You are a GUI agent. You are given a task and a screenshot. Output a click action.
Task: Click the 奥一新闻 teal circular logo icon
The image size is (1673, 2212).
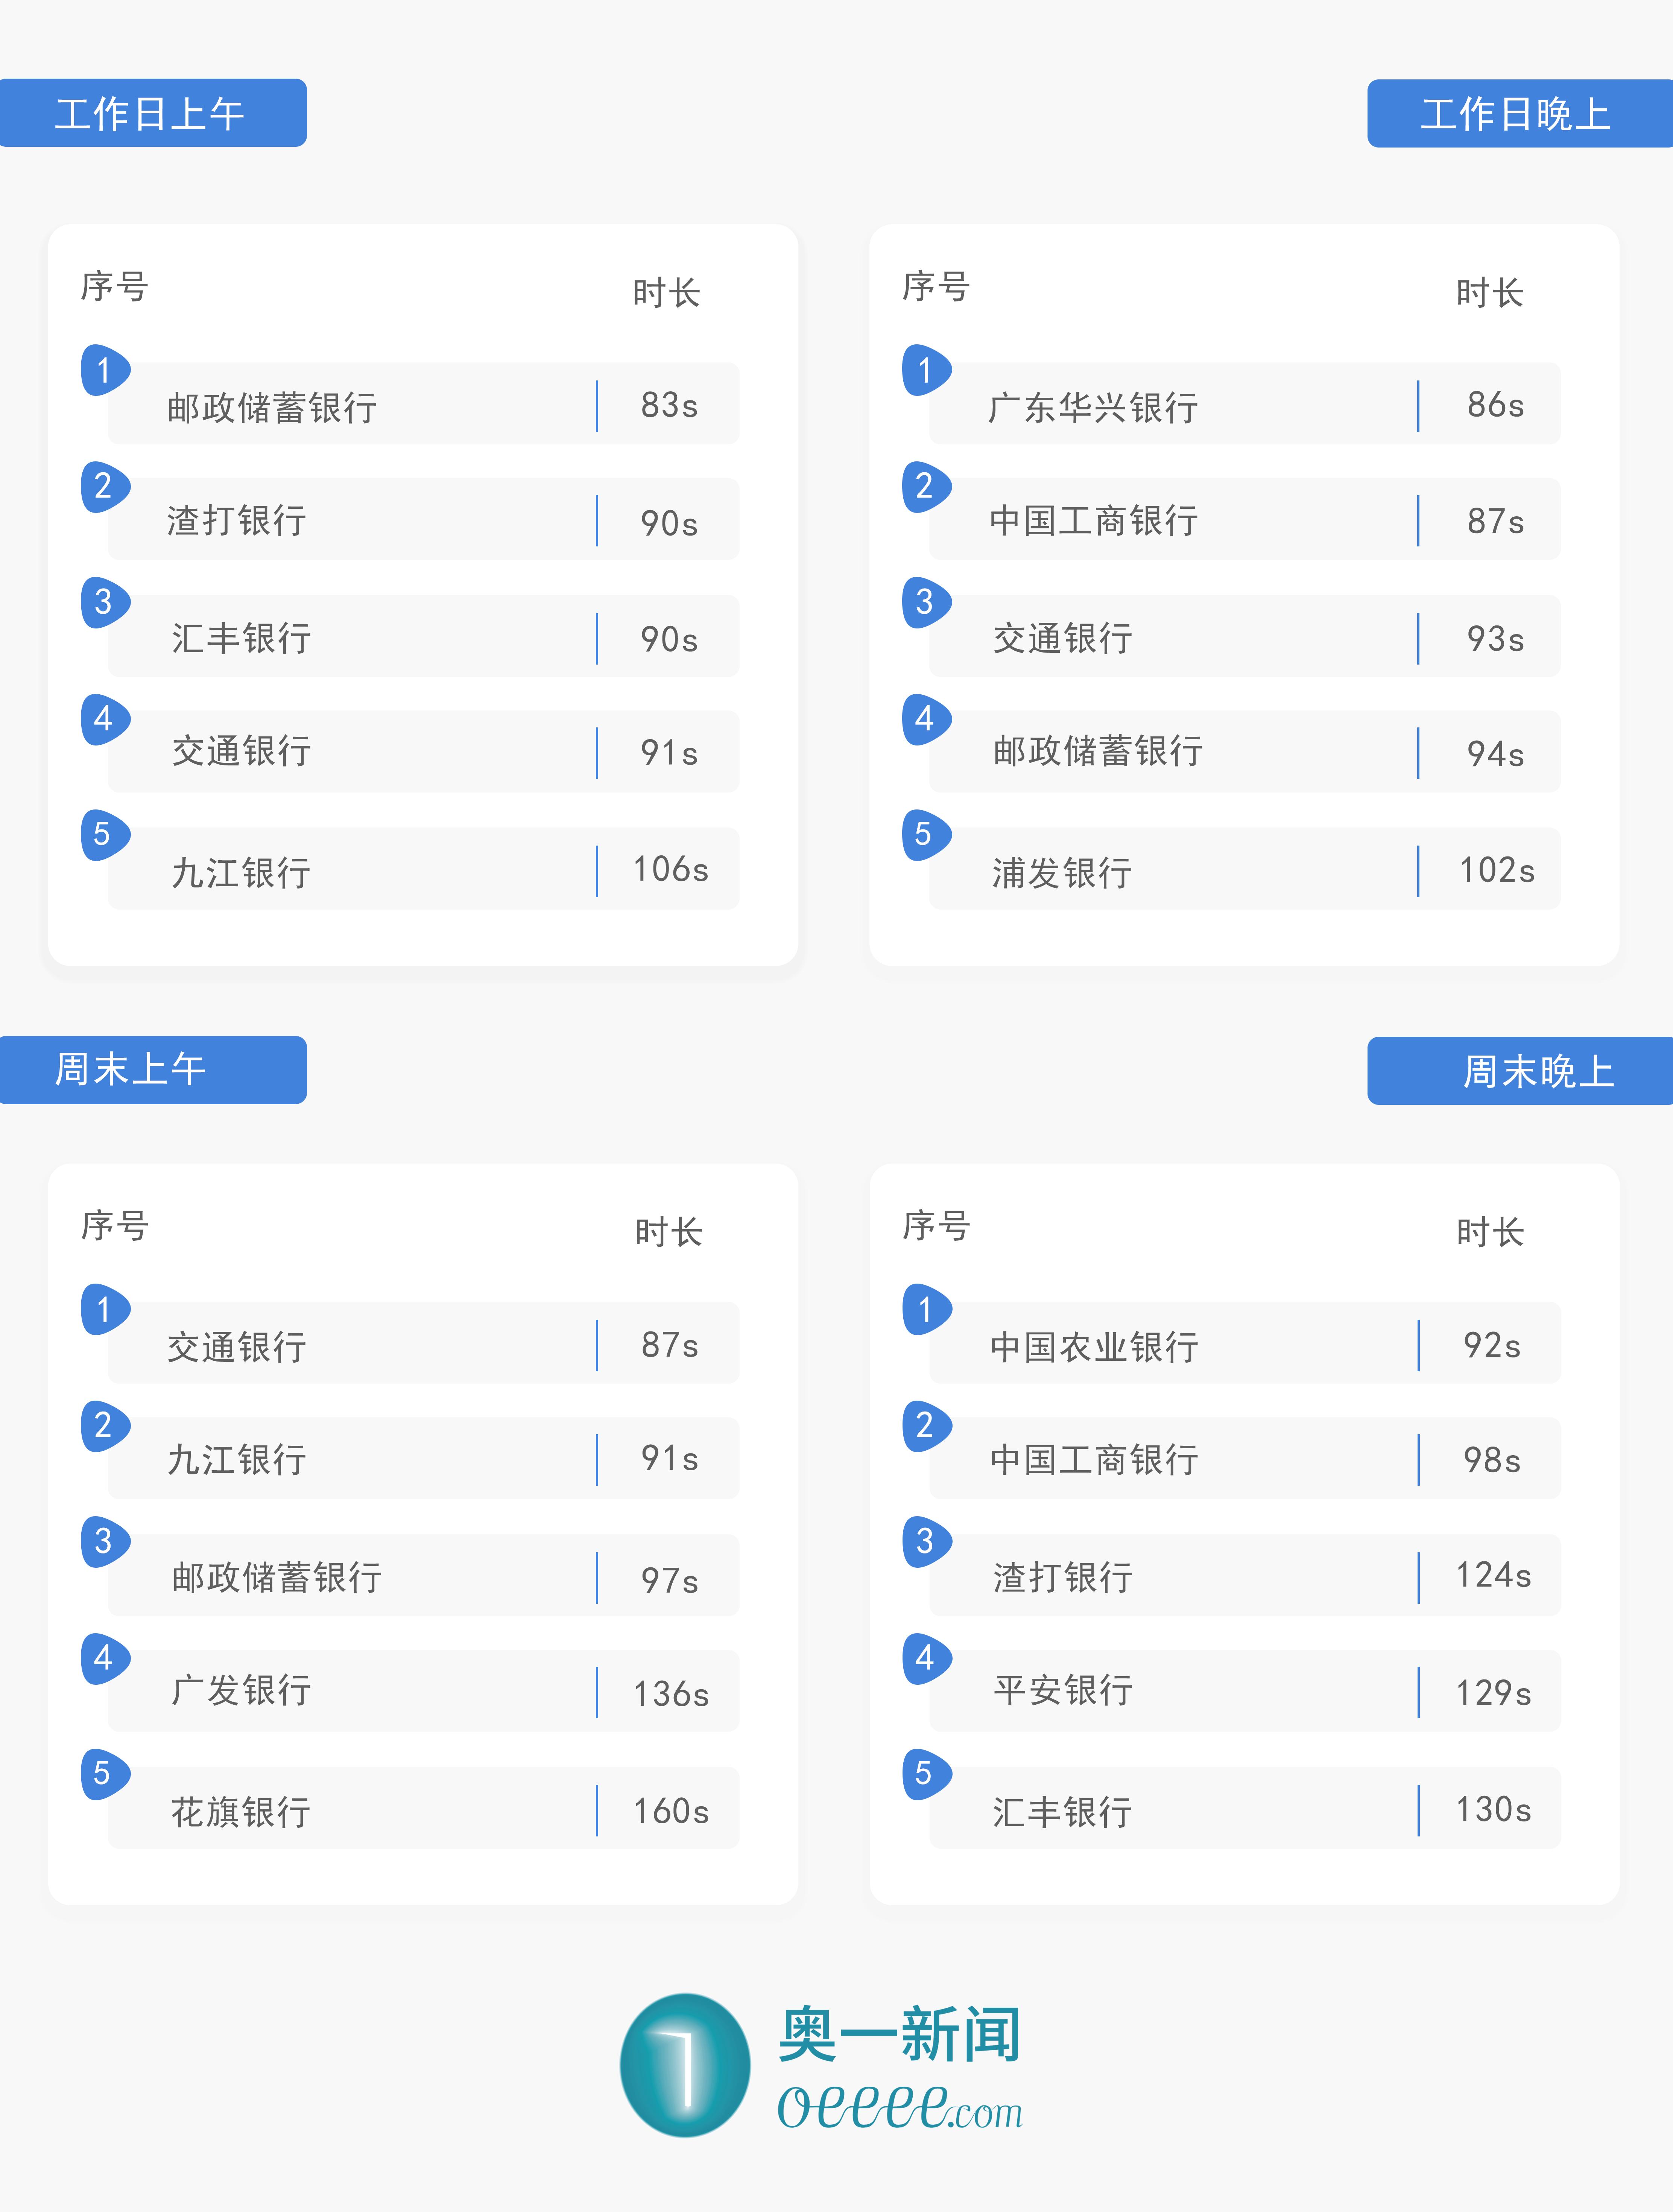685,2064
